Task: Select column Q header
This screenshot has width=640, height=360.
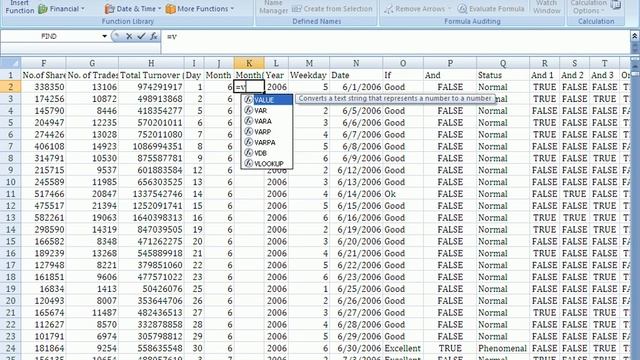Action: tap(503, 63)
